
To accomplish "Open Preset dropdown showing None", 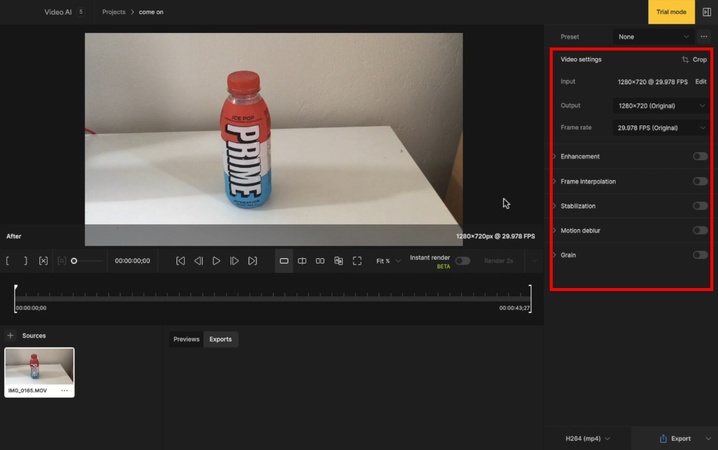I will pyautogui.click(x=653, y=37).
